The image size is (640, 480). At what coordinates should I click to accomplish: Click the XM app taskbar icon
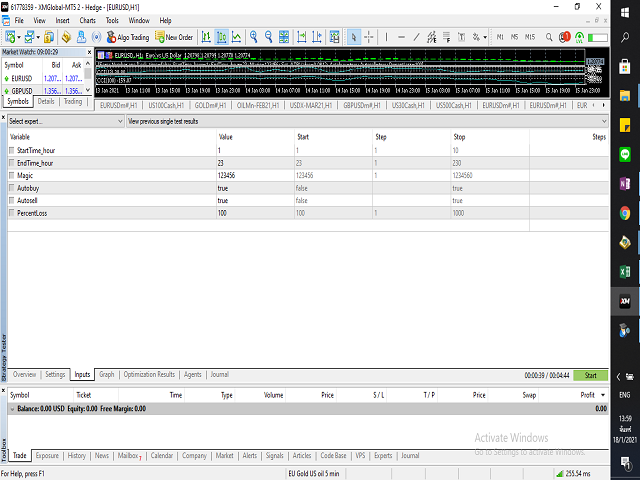click(x=624, y=299)
